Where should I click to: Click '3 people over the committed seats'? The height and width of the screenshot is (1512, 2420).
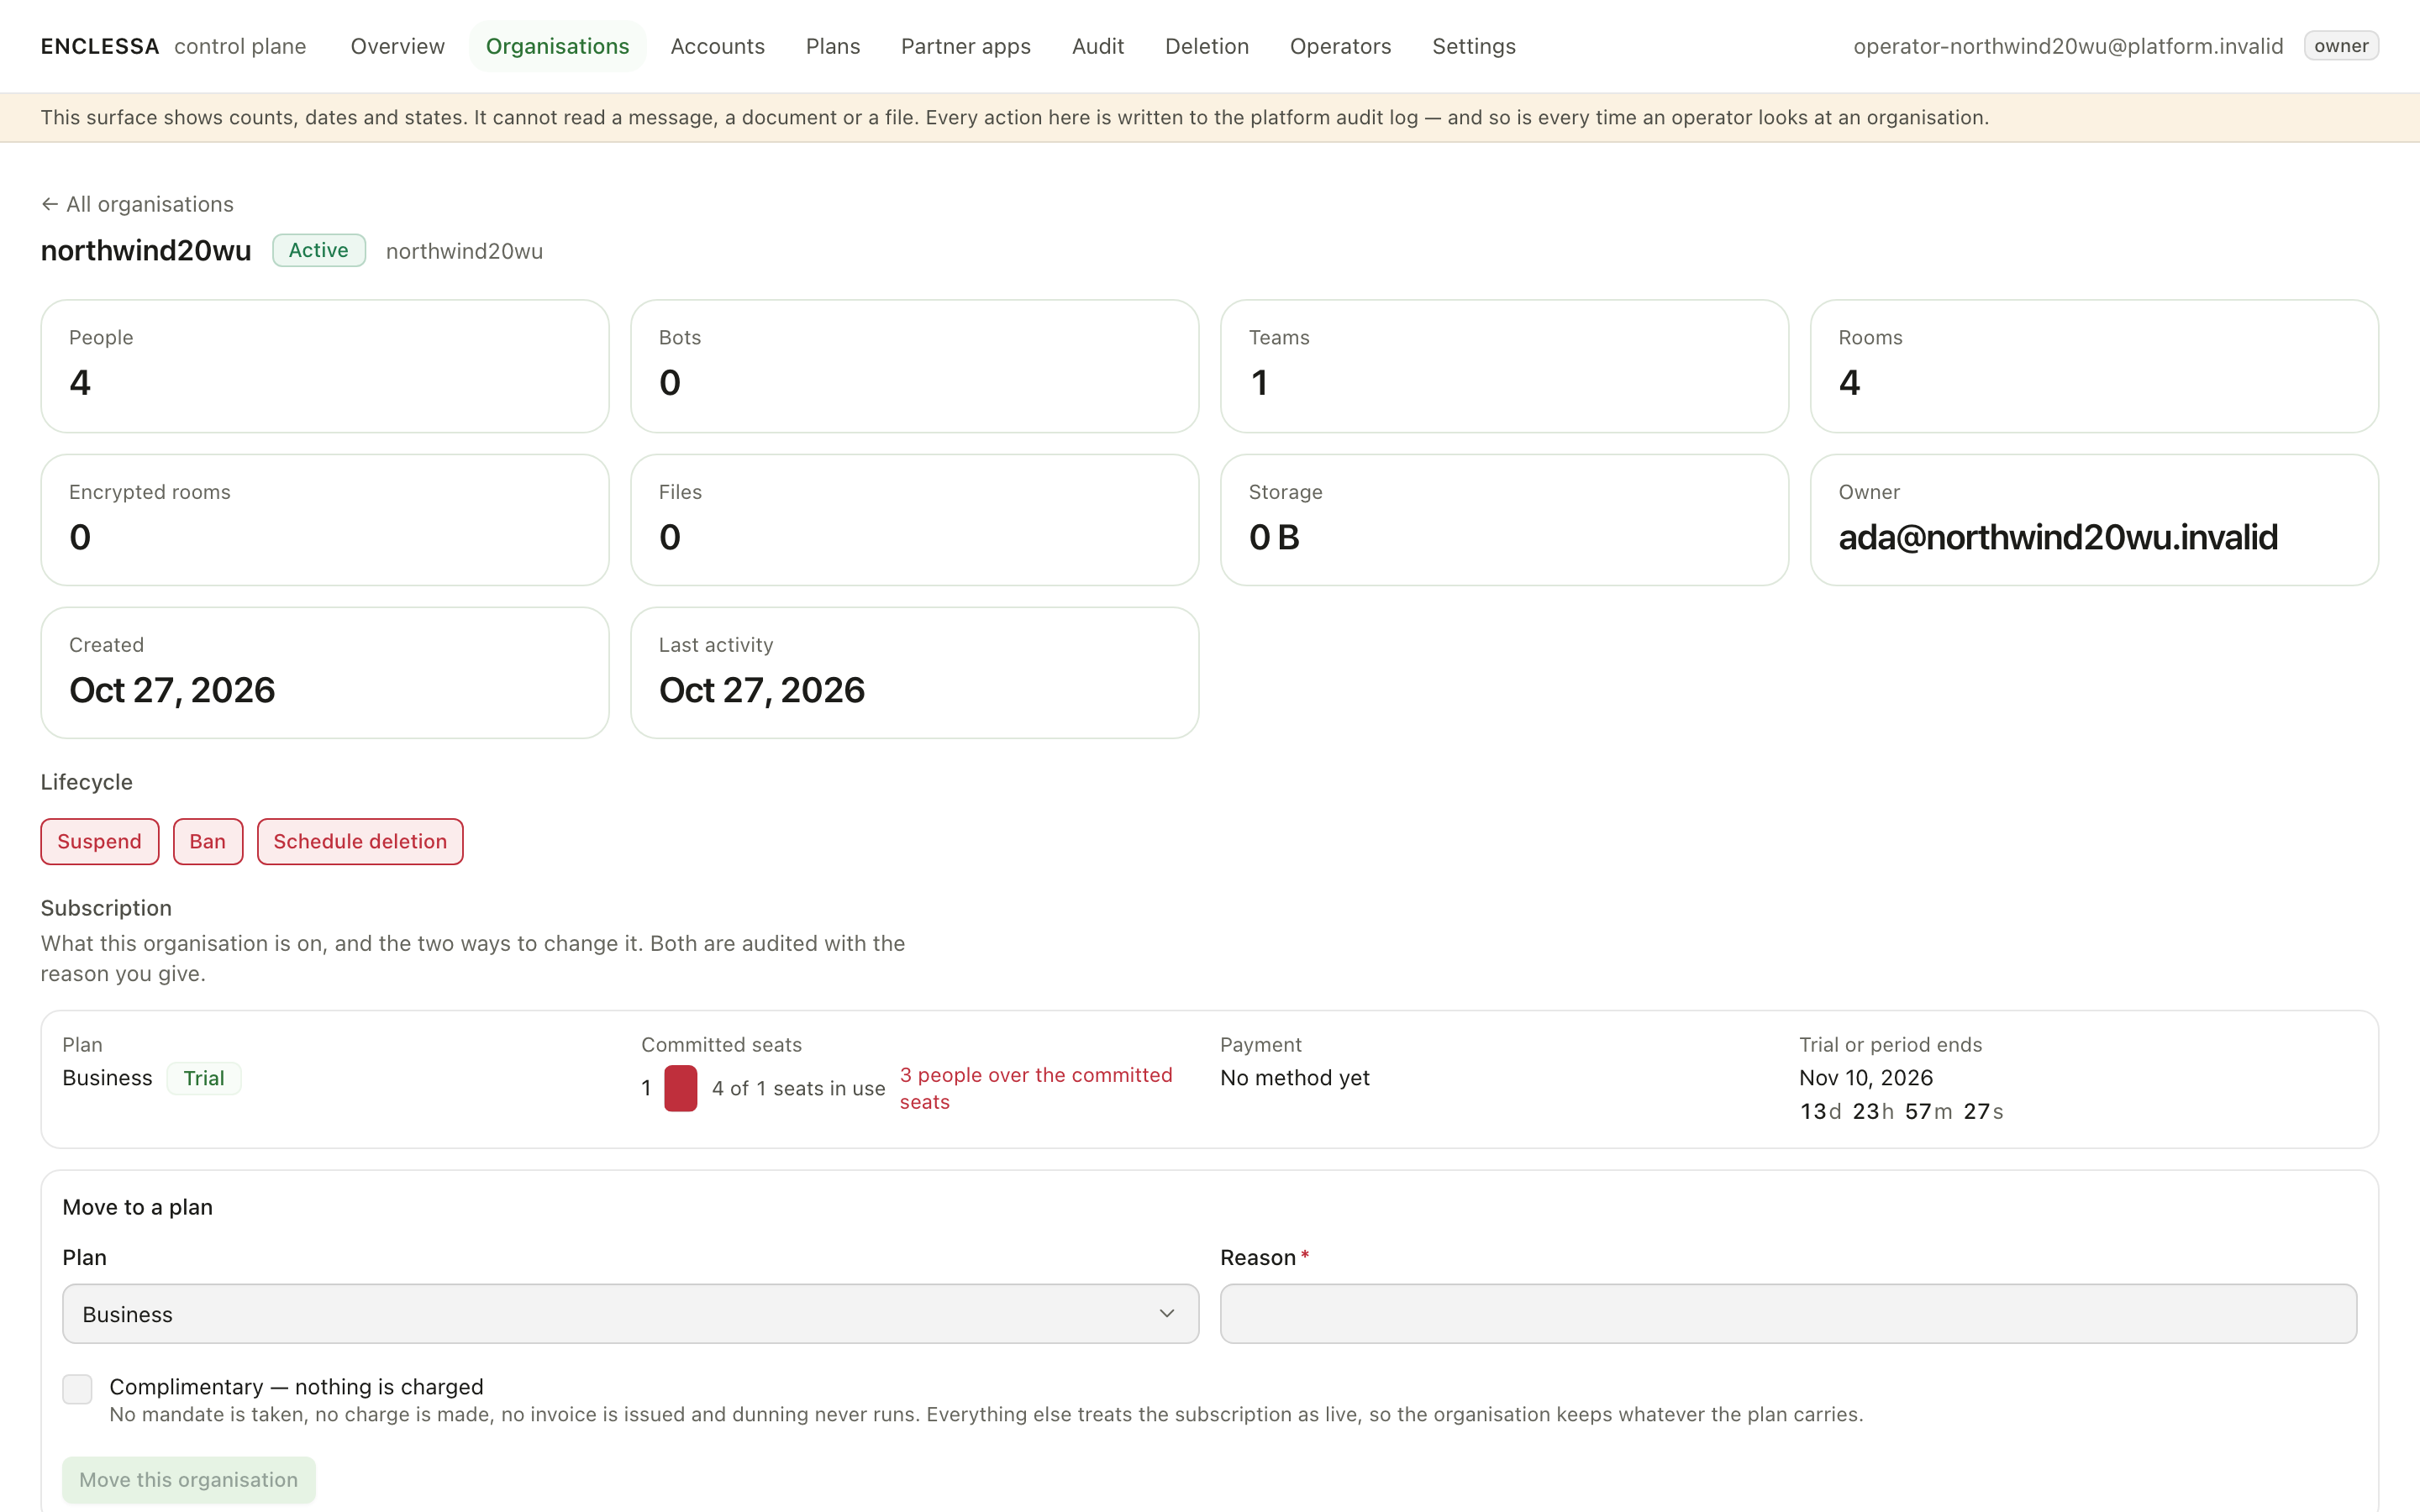coord(1036,1088)
